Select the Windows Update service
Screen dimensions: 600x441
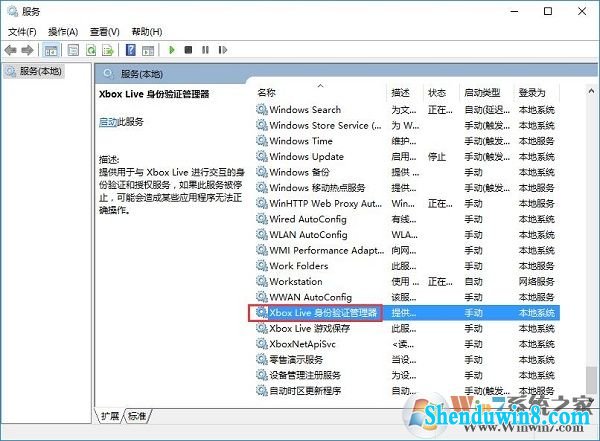(408, 157)
